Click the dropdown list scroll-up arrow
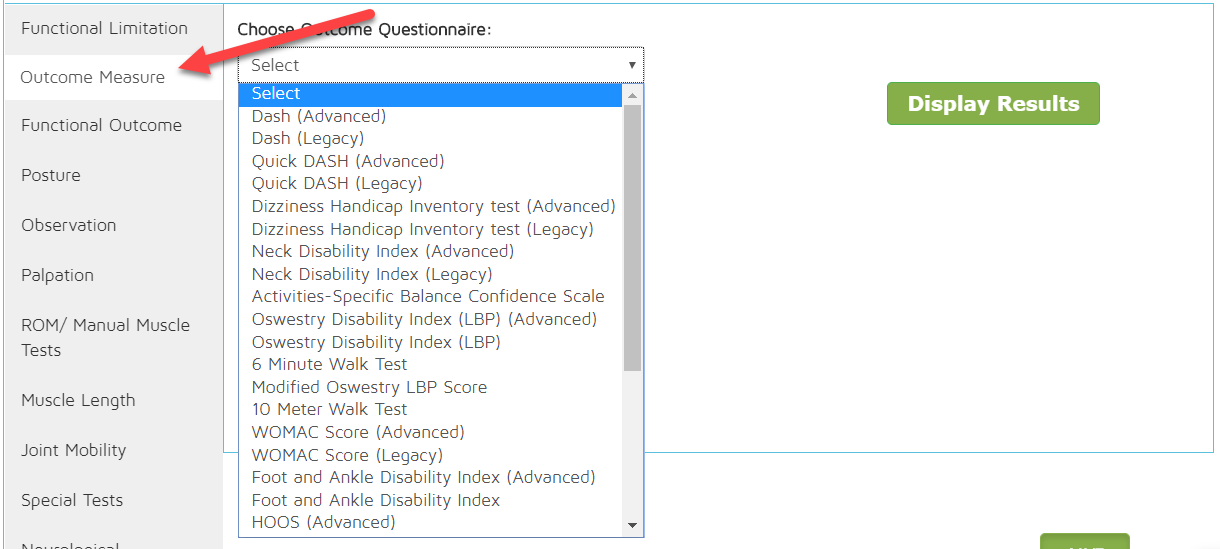 coord(632,95)
